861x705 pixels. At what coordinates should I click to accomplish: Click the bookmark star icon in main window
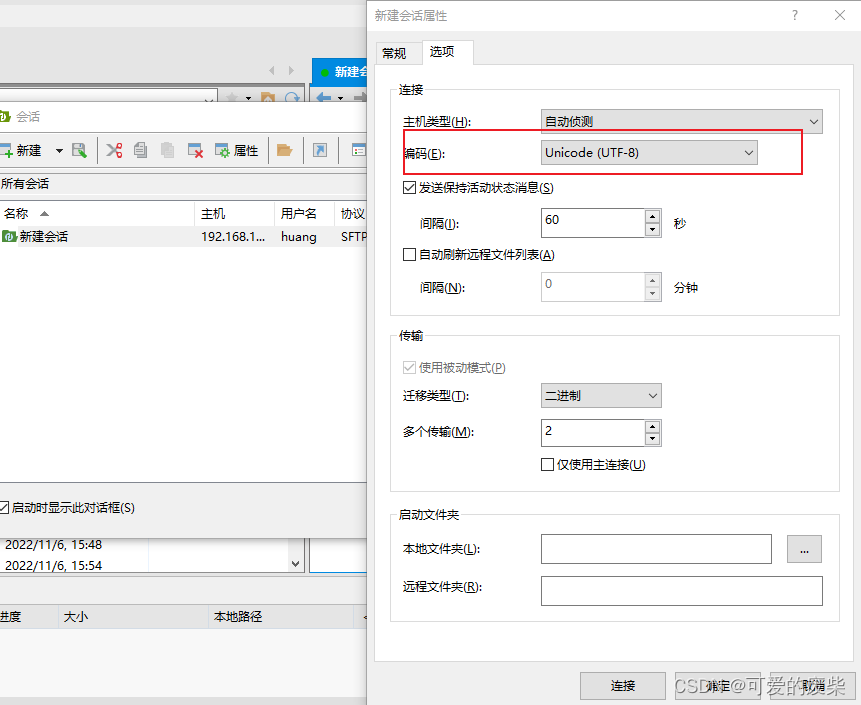click(x=232, y=98)
